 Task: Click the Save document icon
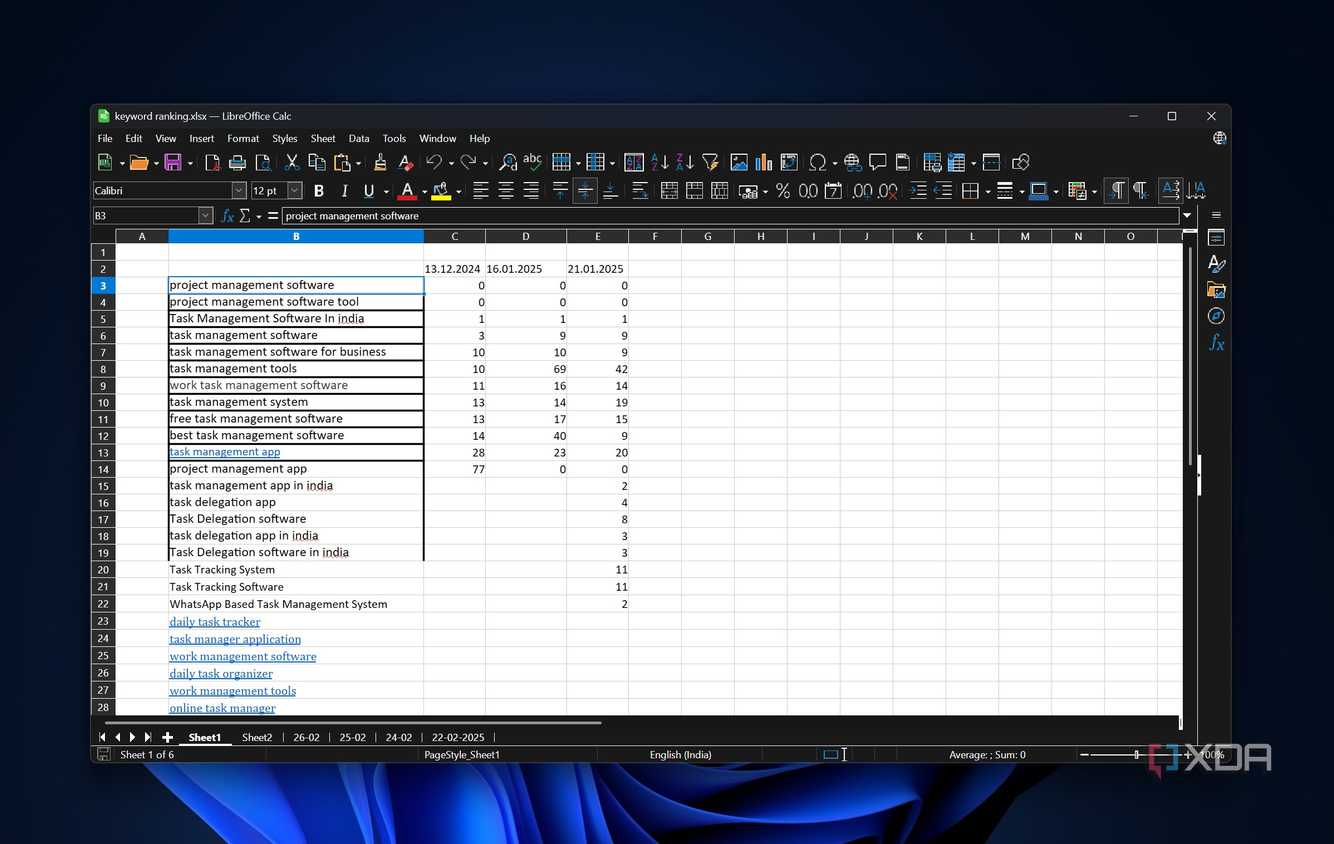172,162
